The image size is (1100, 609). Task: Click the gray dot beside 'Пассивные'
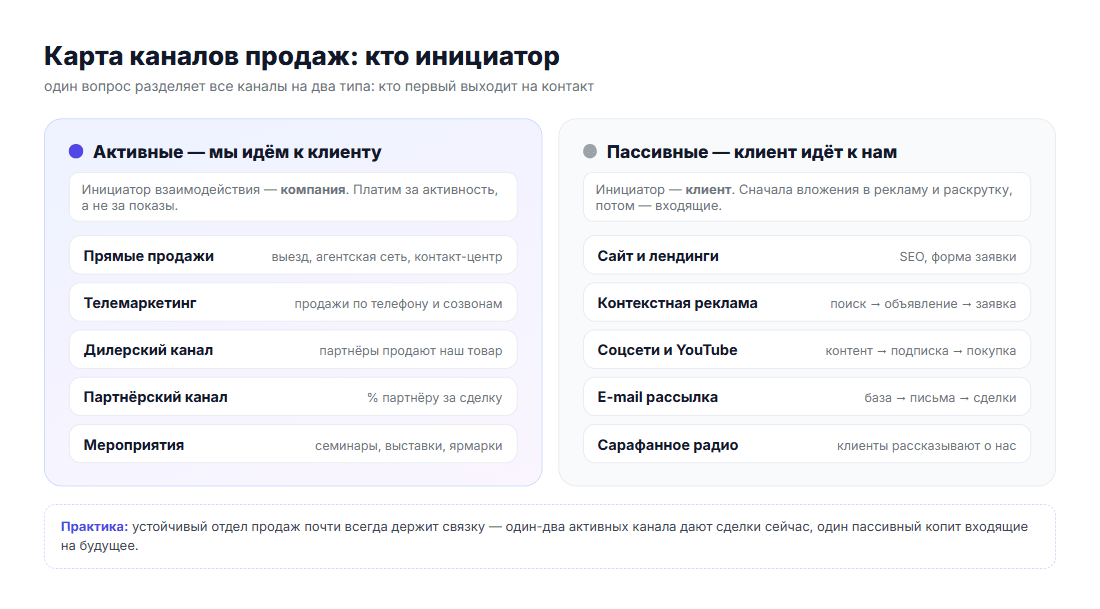590,152
